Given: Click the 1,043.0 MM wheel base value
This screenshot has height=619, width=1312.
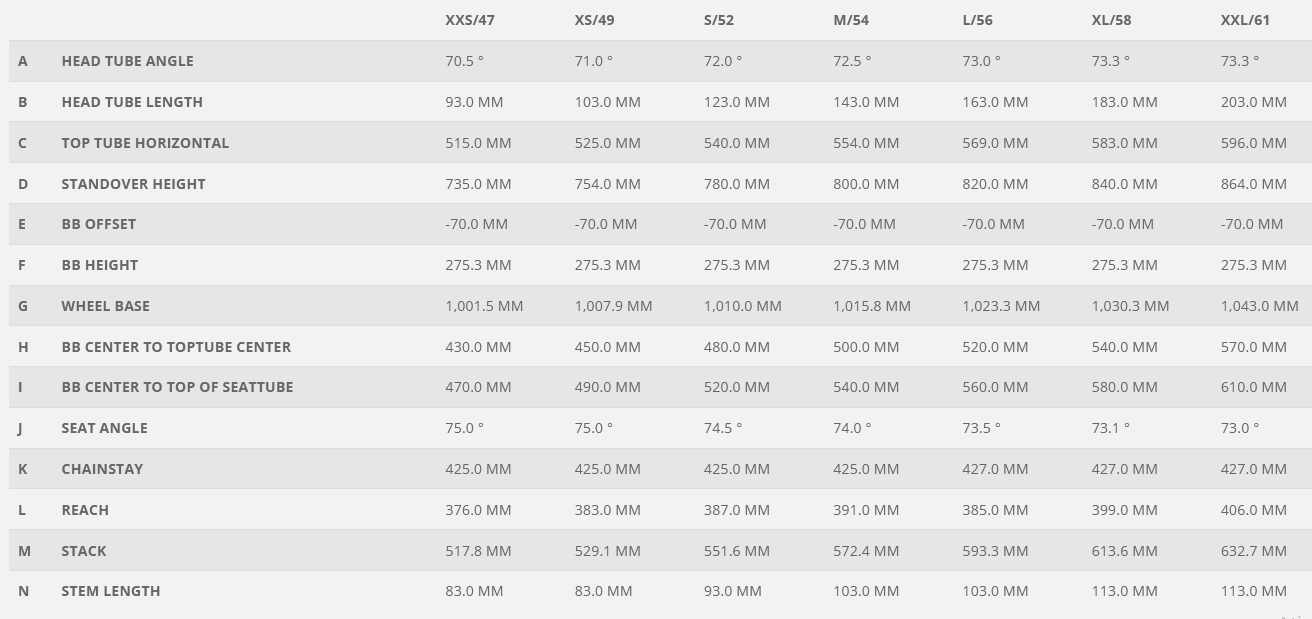Looking at the screenshot, I should pos(1259,306).
